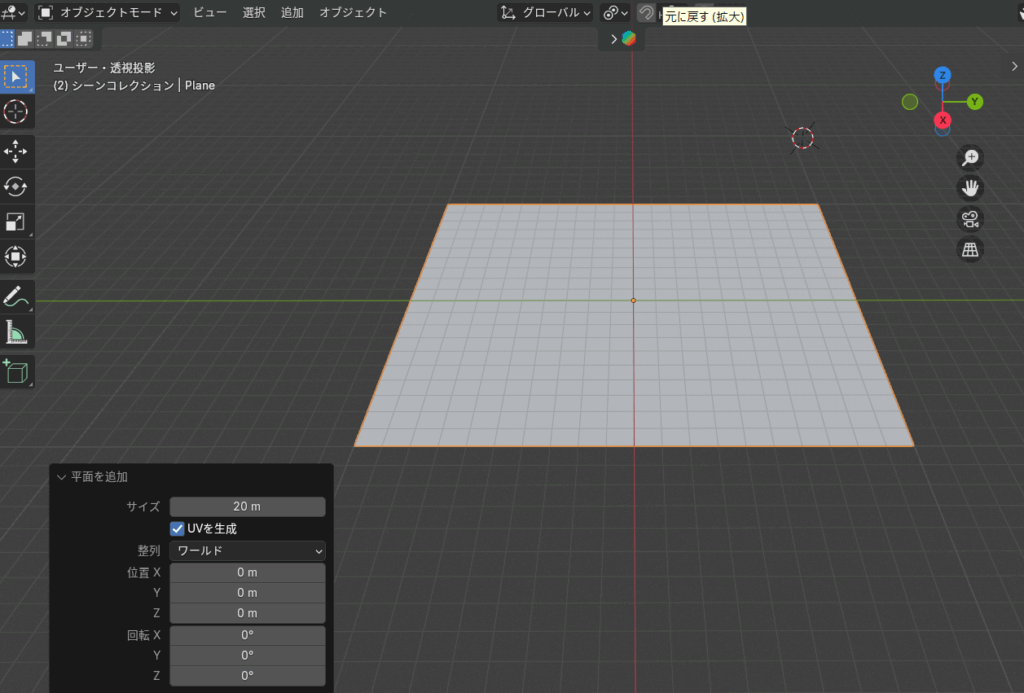Select the Add Cube tool
Viewport: 1024px width, 693px height.
(15, 371)
